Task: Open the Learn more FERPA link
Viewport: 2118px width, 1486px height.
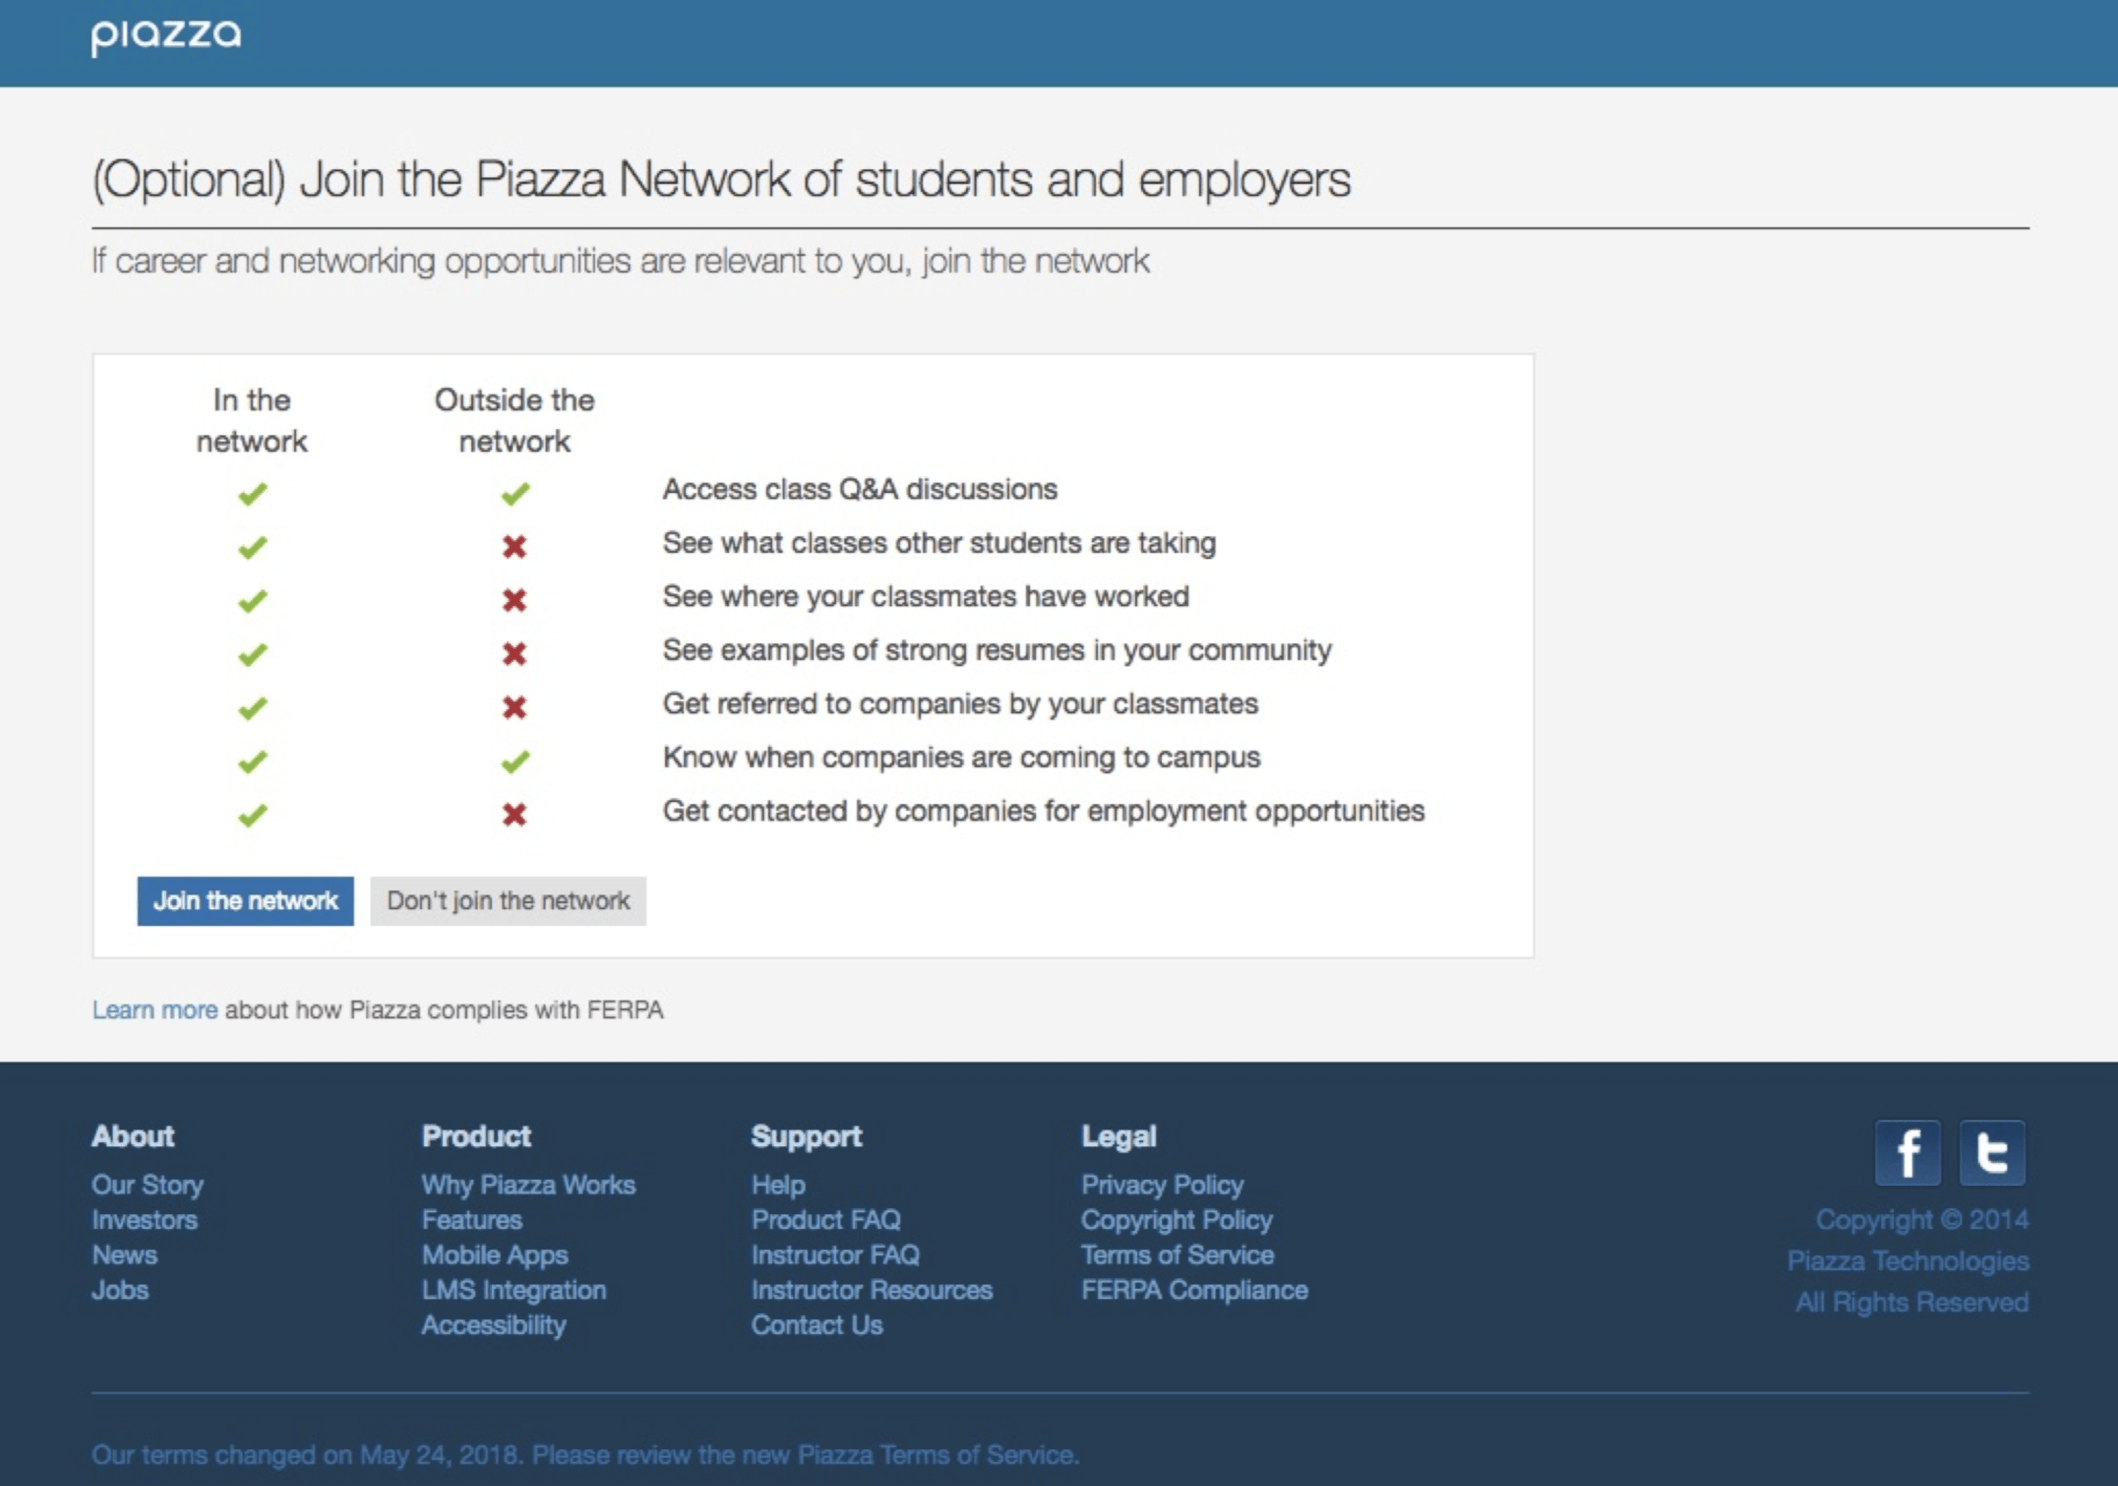Action: tap(155, 1010)
